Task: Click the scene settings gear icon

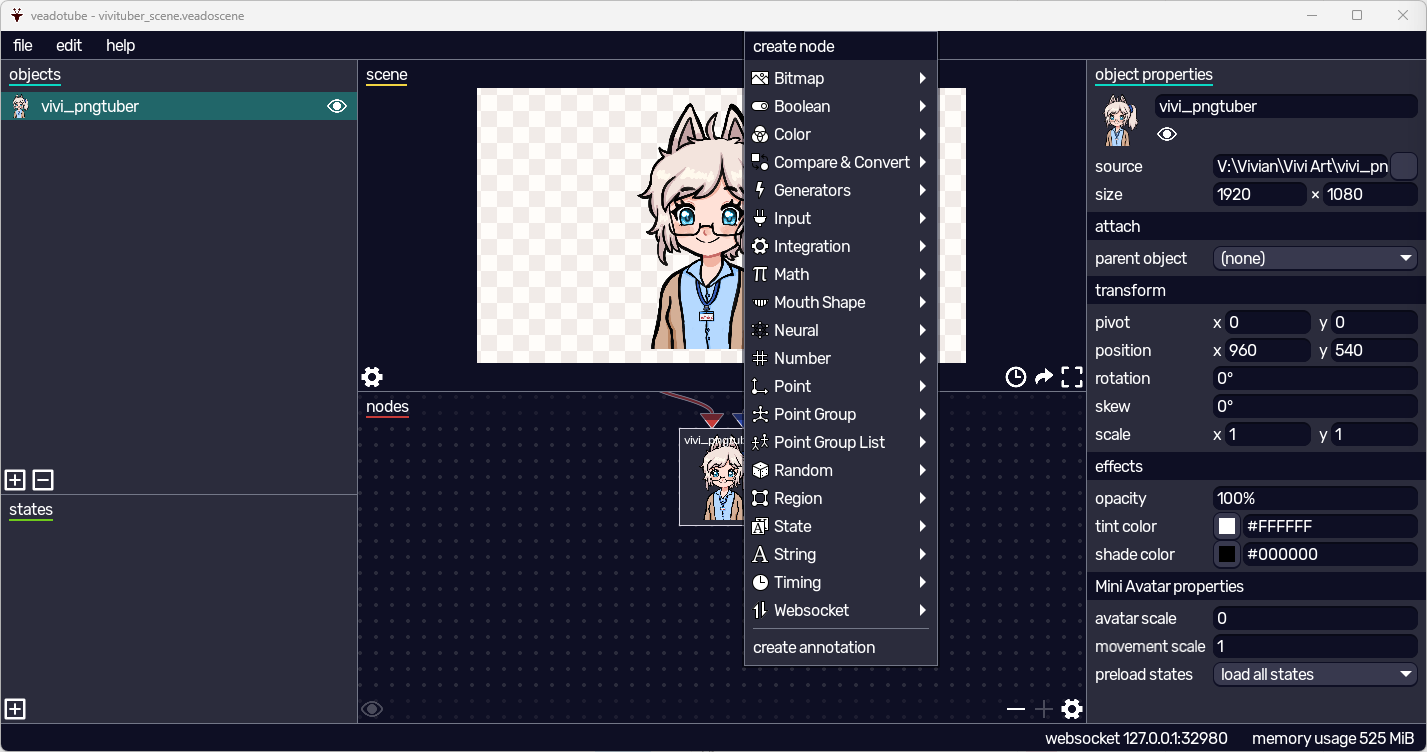Action: click(x=372, y=377)
